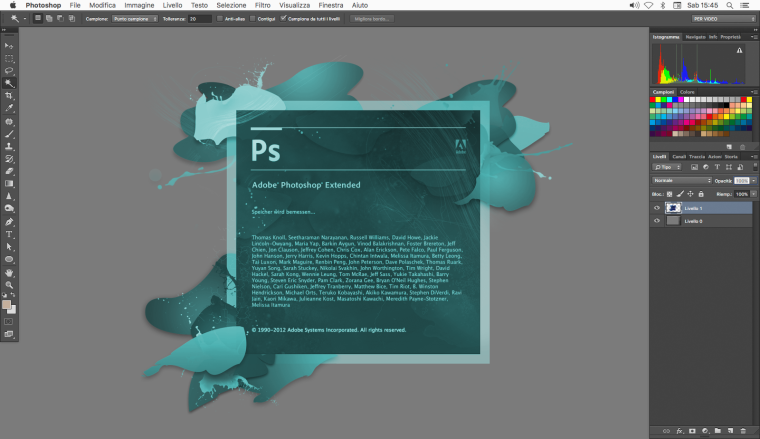Image resolution: width=760 pixels, height=439 pixels.
Task: Click Subtract from Selection mode icon
Action: tap(60, 18)
